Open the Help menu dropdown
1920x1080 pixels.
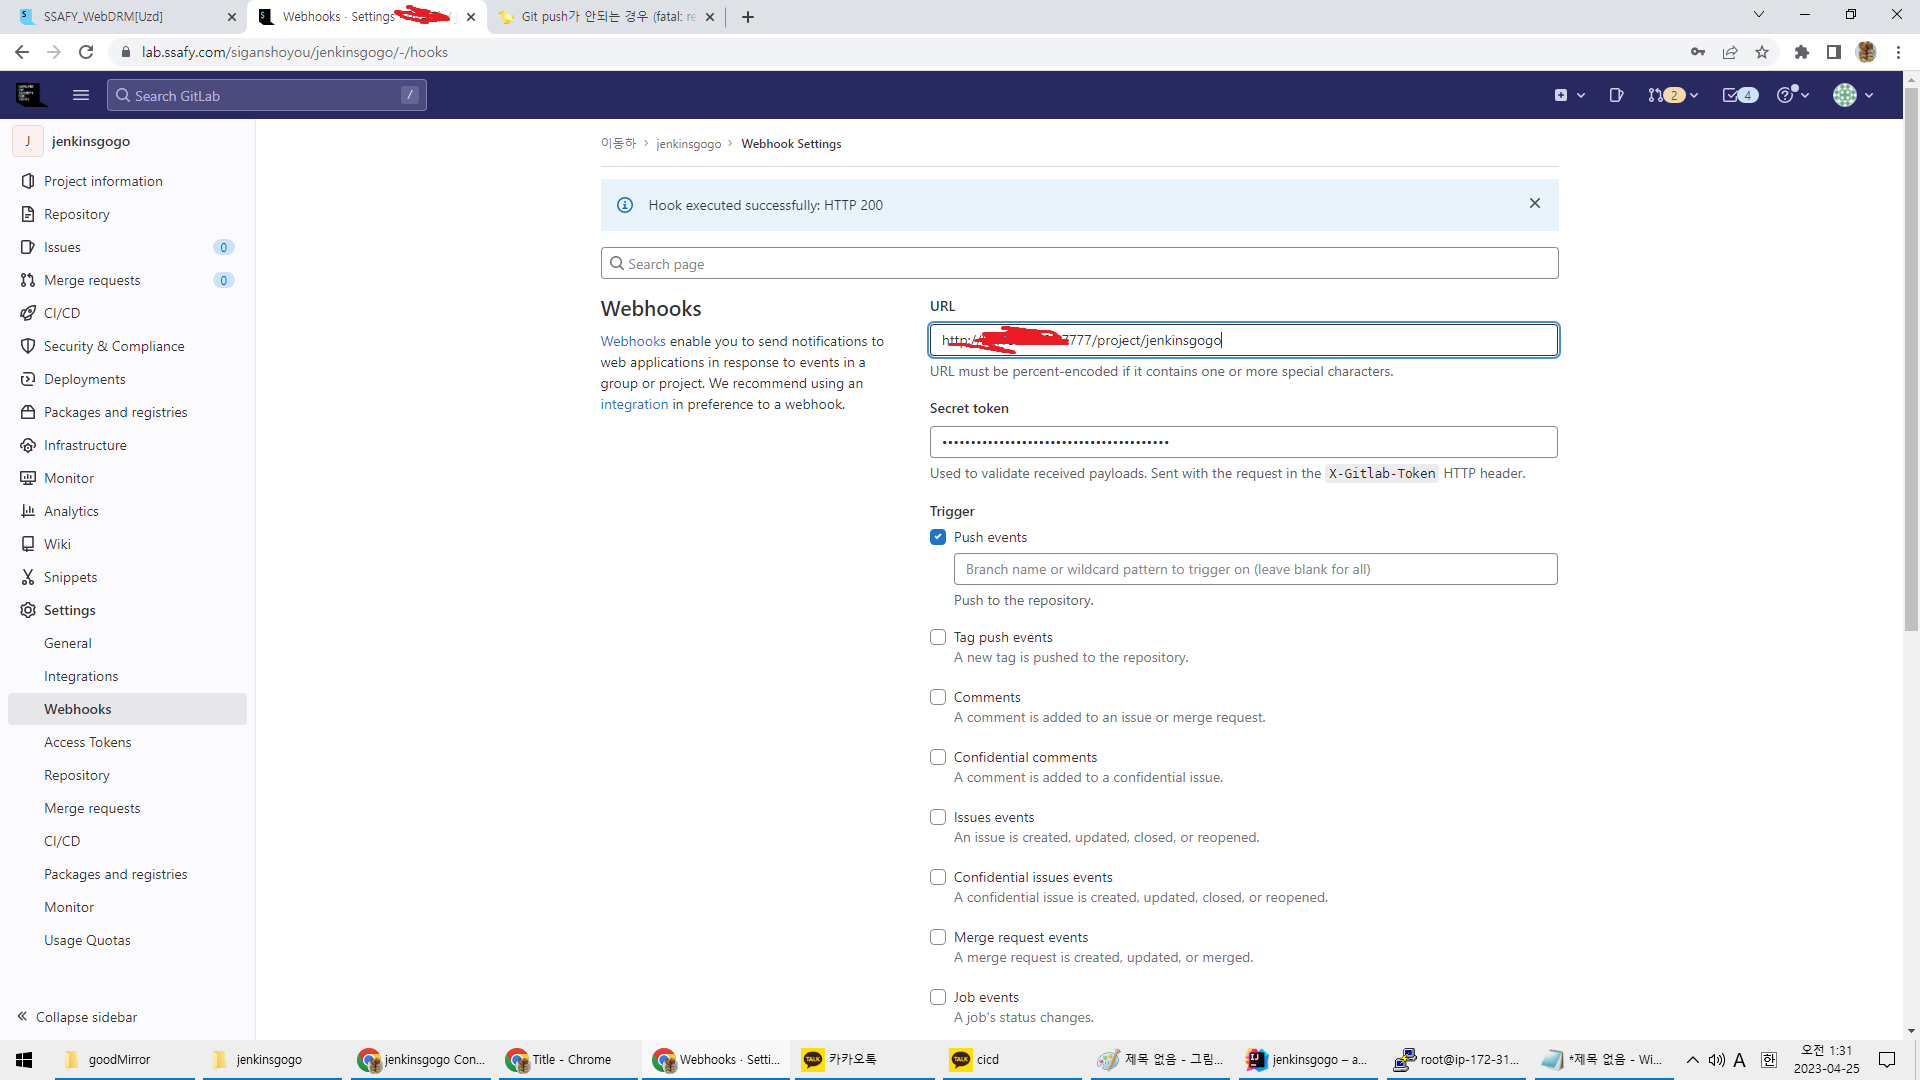pos(1792,95)
